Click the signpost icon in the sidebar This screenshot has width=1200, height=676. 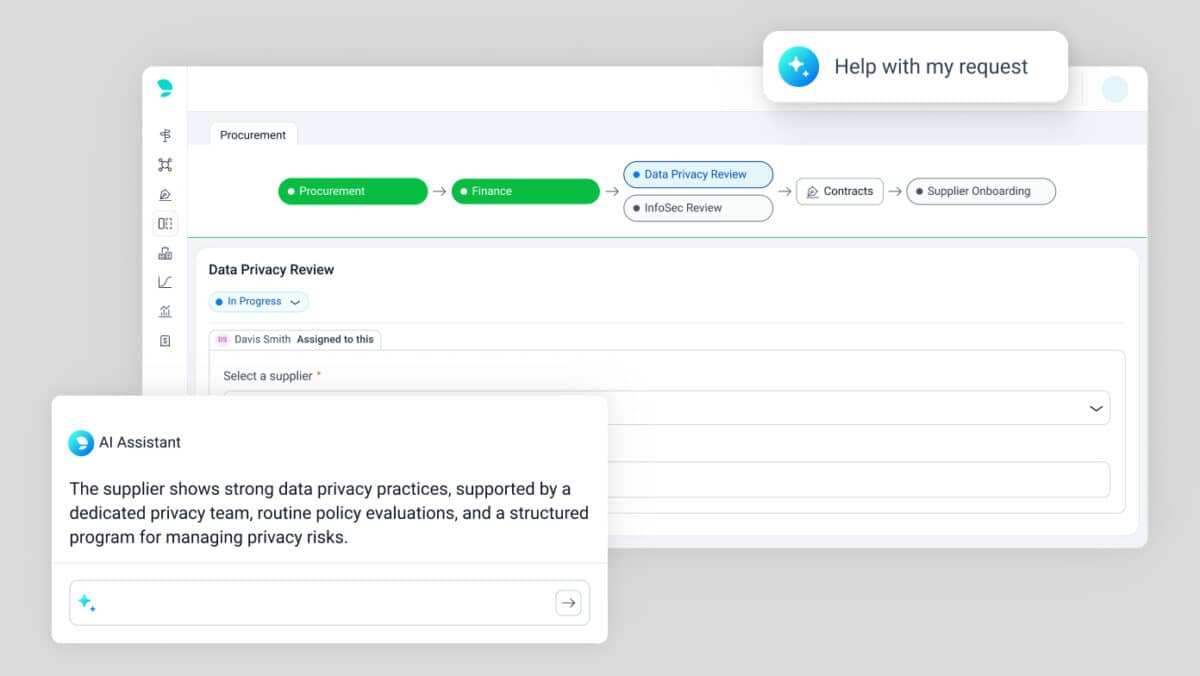pyautogui.click(x=165, y=135)
